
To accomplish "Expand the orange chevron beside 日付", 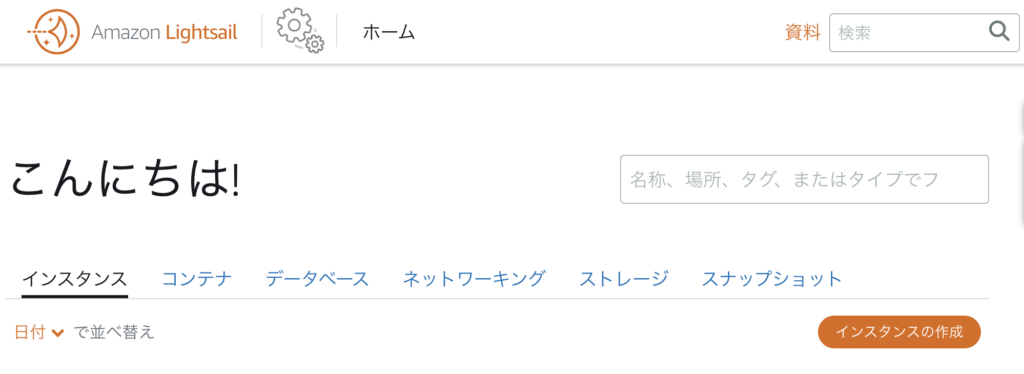I will [57, 333].
